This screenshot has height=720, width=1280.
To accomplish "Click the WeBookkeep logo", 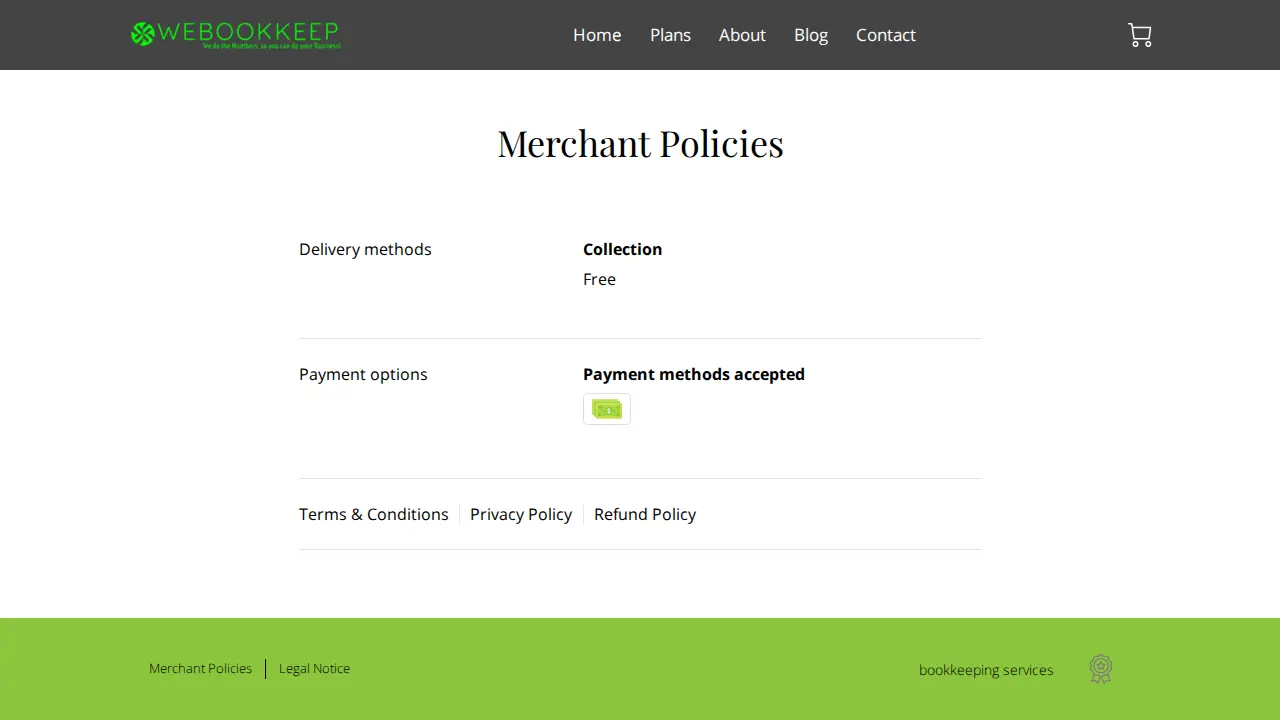I will point(236,35).
